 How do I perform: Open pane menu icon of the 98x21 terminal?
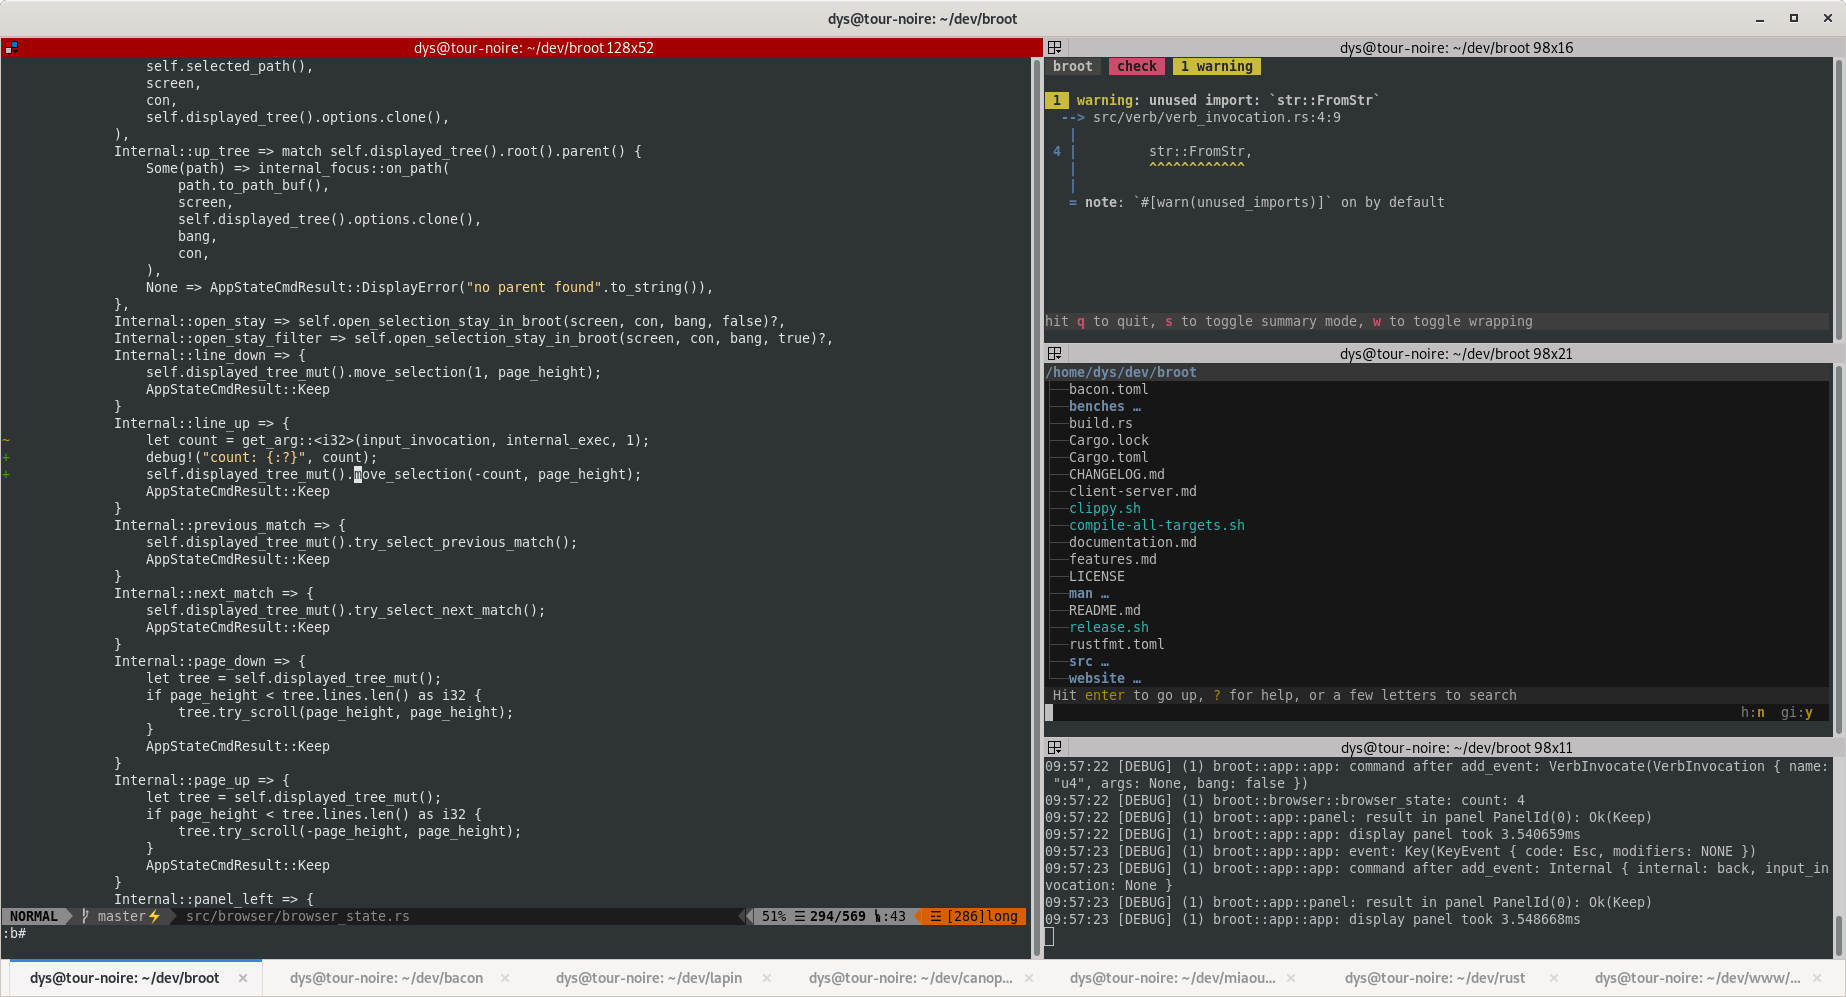[1054, 353]
